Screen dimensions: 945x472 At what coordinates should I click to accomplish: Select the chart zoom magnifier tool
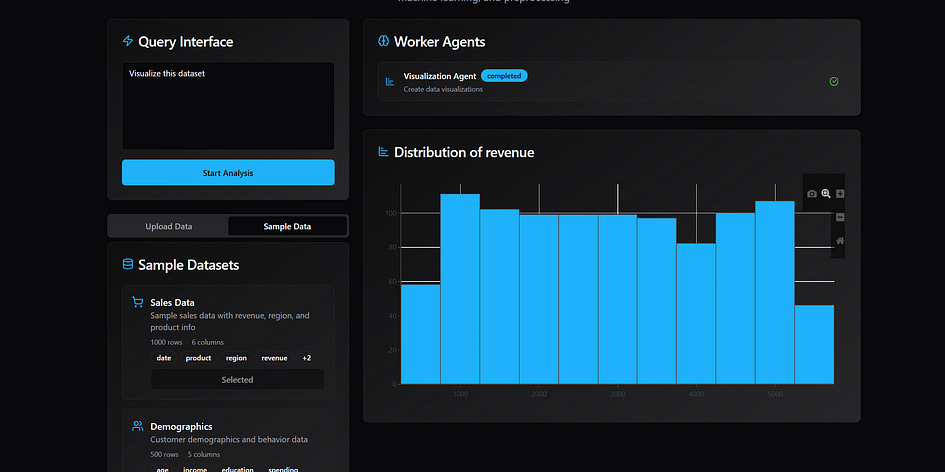coord(826,194)
